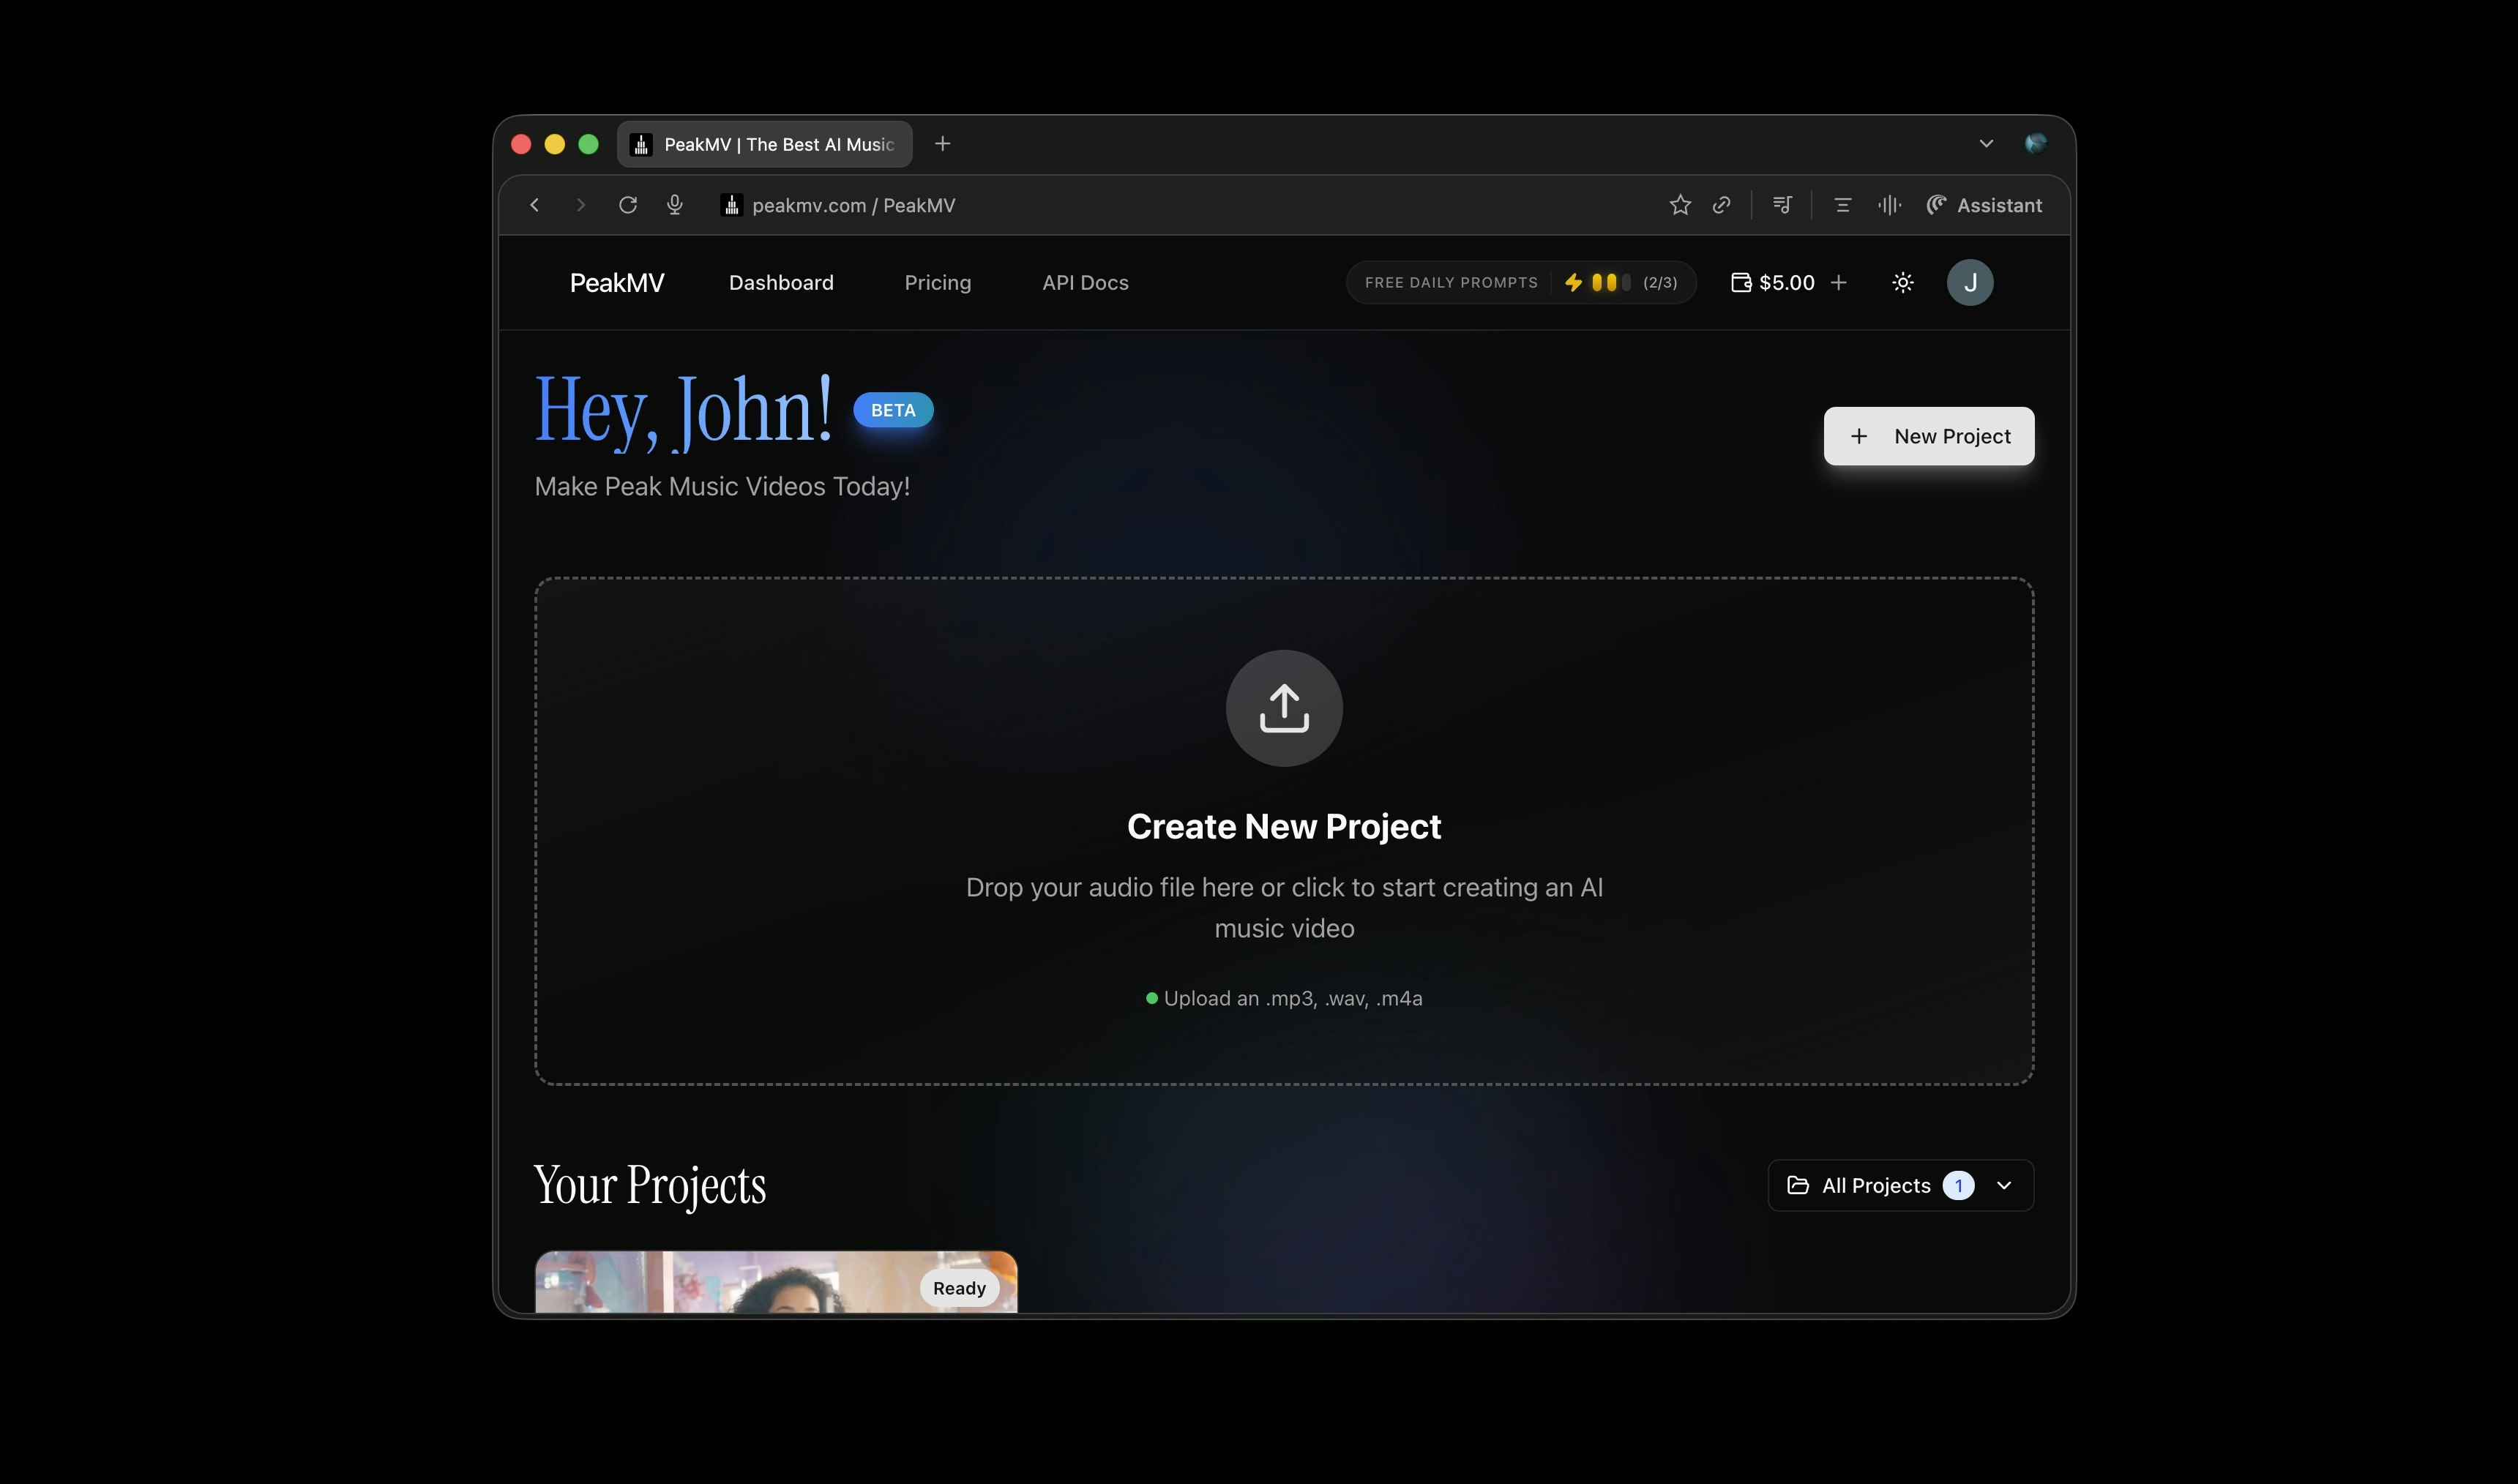Open the music playlist toolbar icon
This screenshot has height=1484, width=2518.
(x=1781, y=205)
